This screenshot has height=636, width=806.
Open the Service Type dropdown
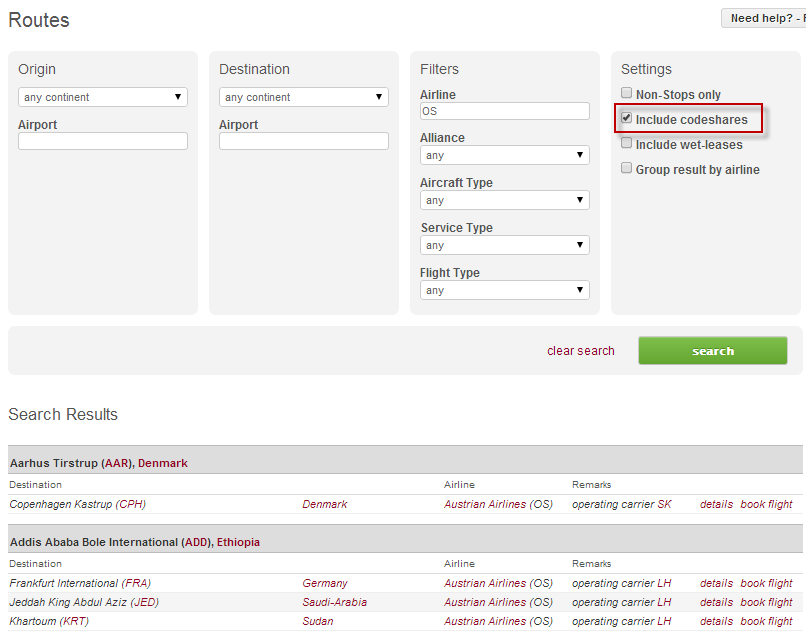pyautogui.click(x=504, y=245)
